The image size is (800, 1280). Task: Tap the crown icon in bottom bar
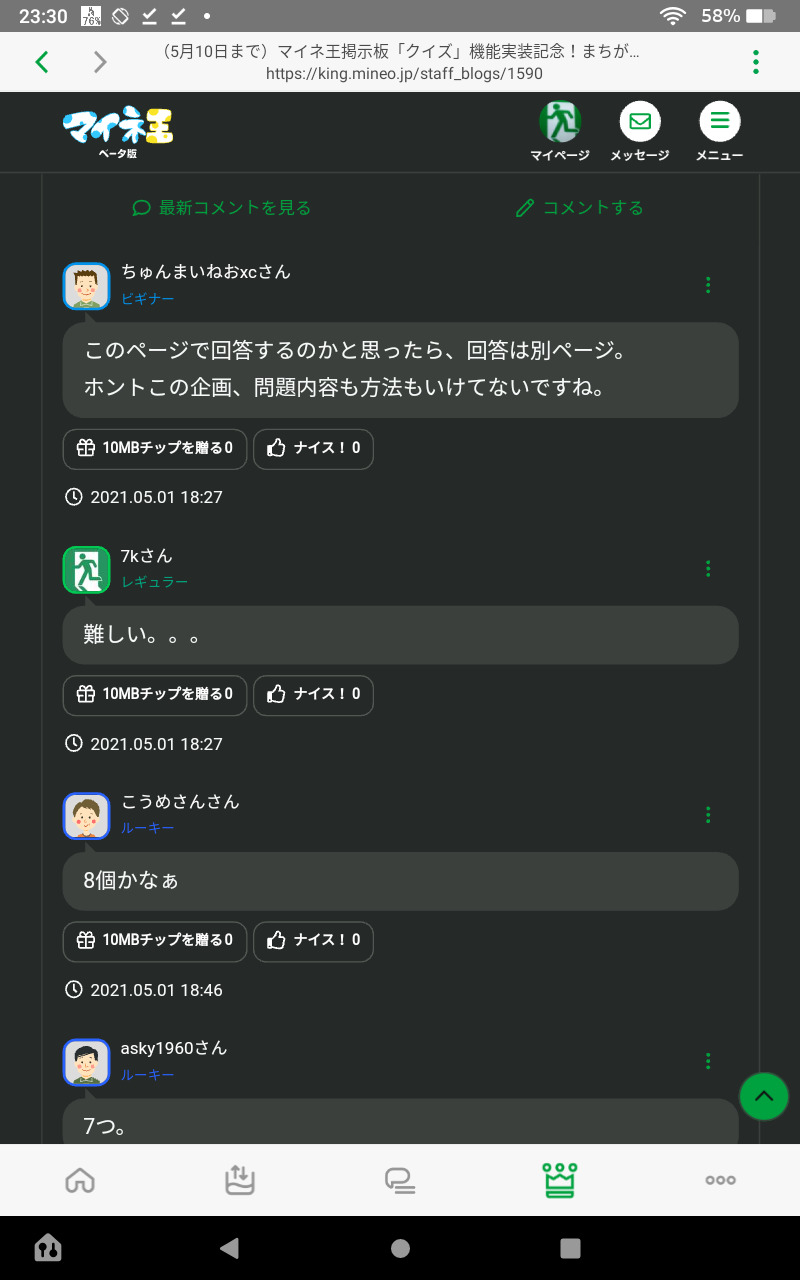coord(560,1180)
